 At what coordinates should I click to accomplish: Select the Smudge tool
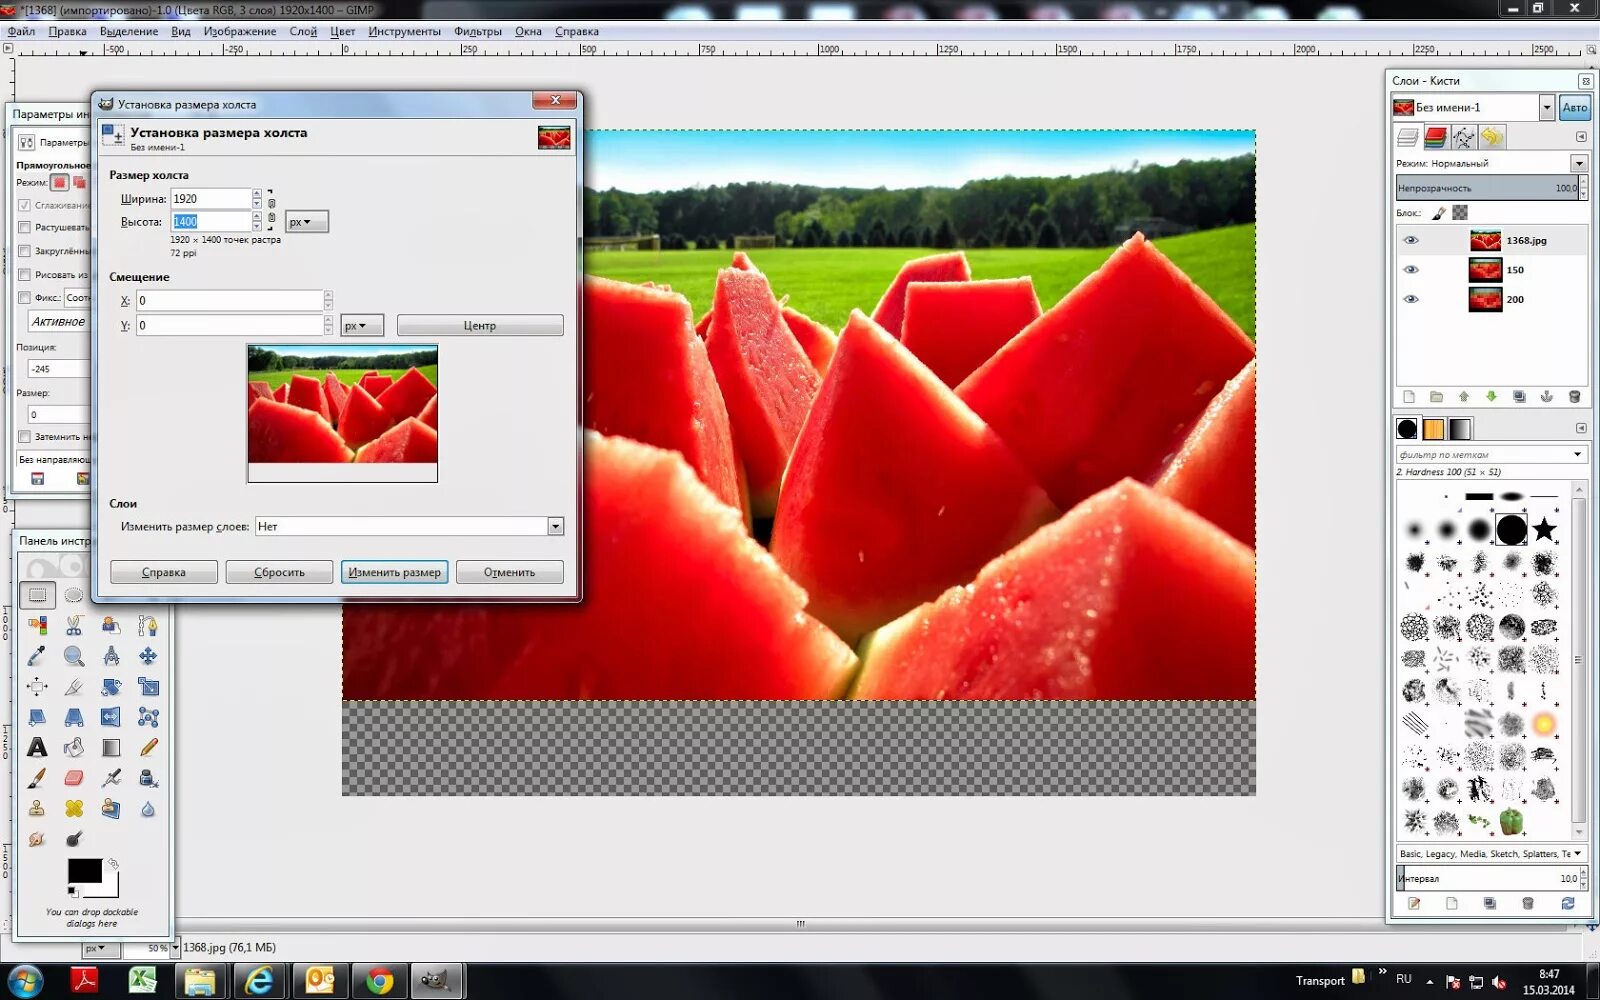click(x=37, y=839)
